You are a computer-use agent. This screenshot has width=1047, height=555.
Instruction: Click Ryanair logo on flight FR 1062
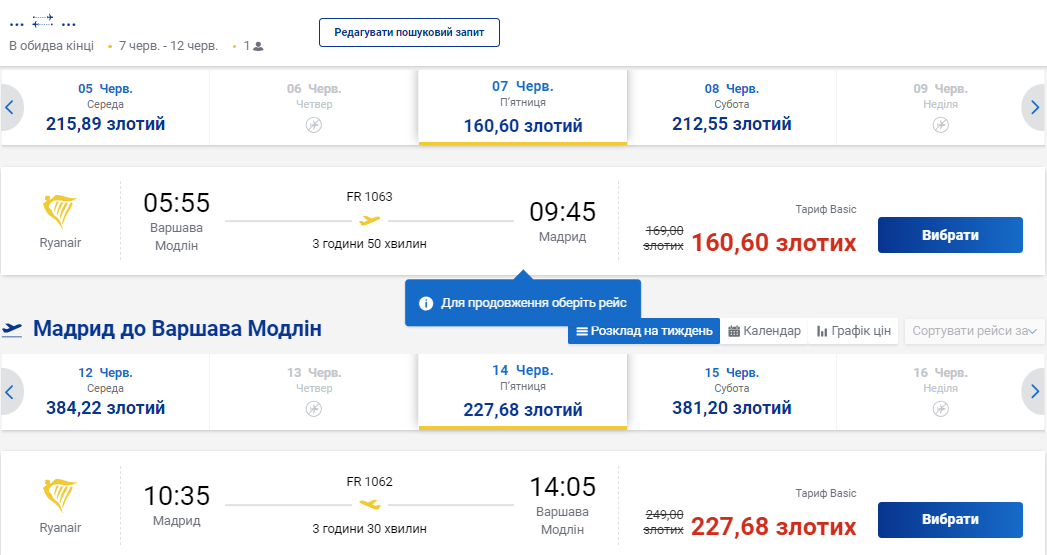pos(60,496)
